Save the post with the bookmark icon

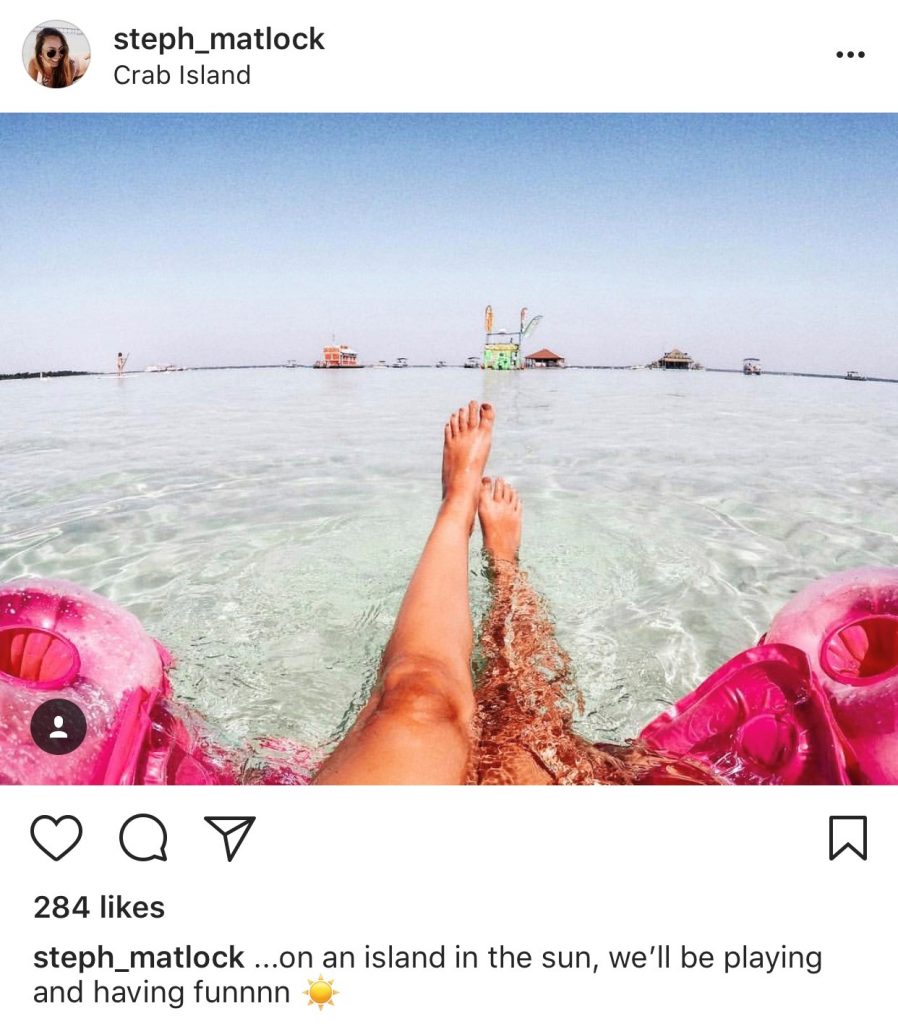point(848,837)
